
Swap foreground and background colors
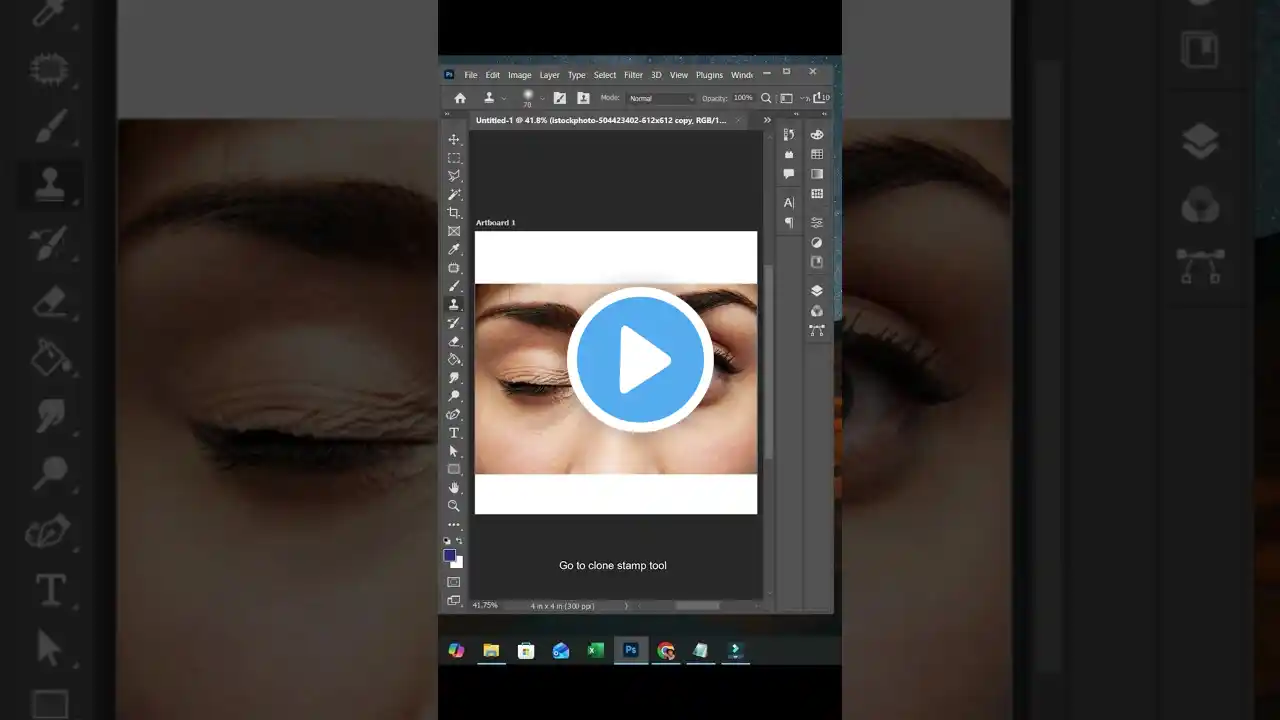[459, 541]
